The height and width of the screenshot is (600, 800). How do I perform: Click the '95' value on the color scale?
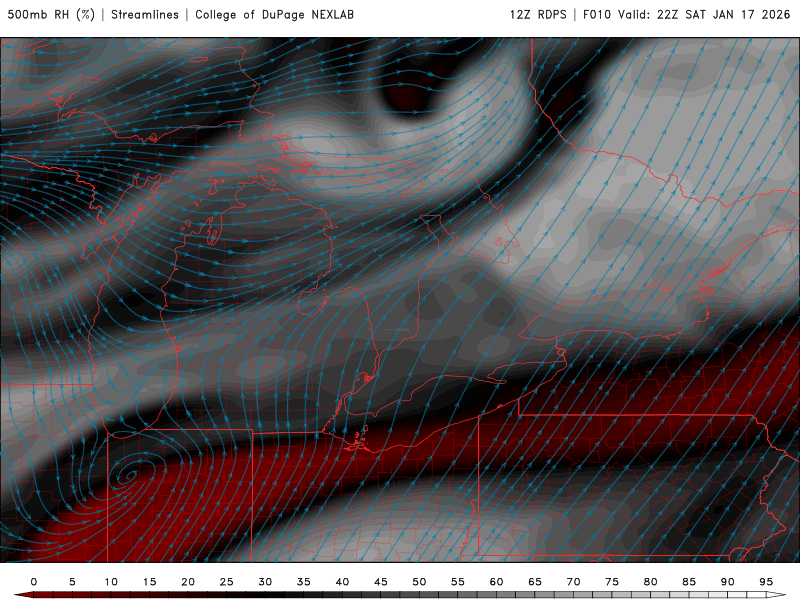click(766, 582)
